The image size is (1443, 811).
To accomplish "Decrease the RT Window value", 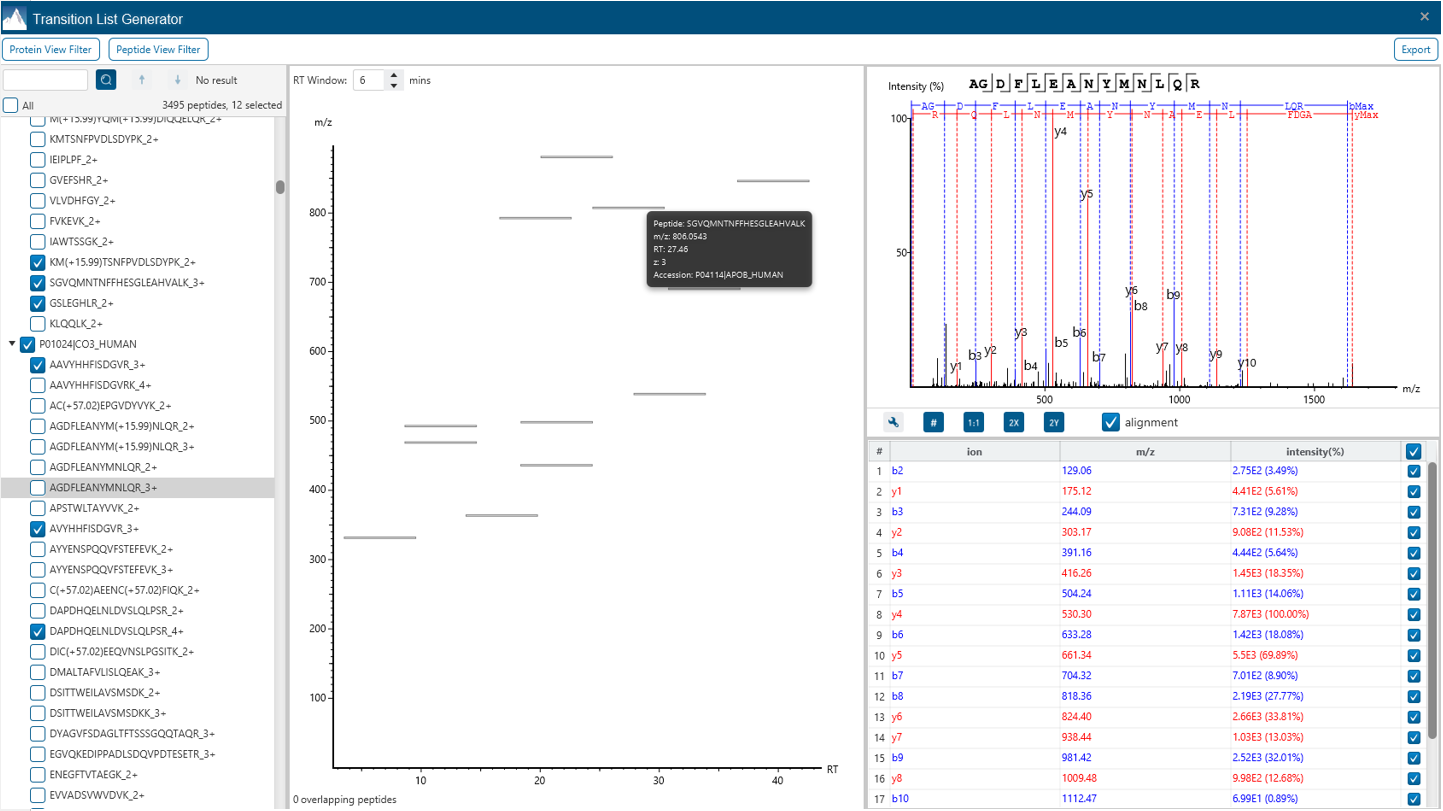I will click(394, 85).
